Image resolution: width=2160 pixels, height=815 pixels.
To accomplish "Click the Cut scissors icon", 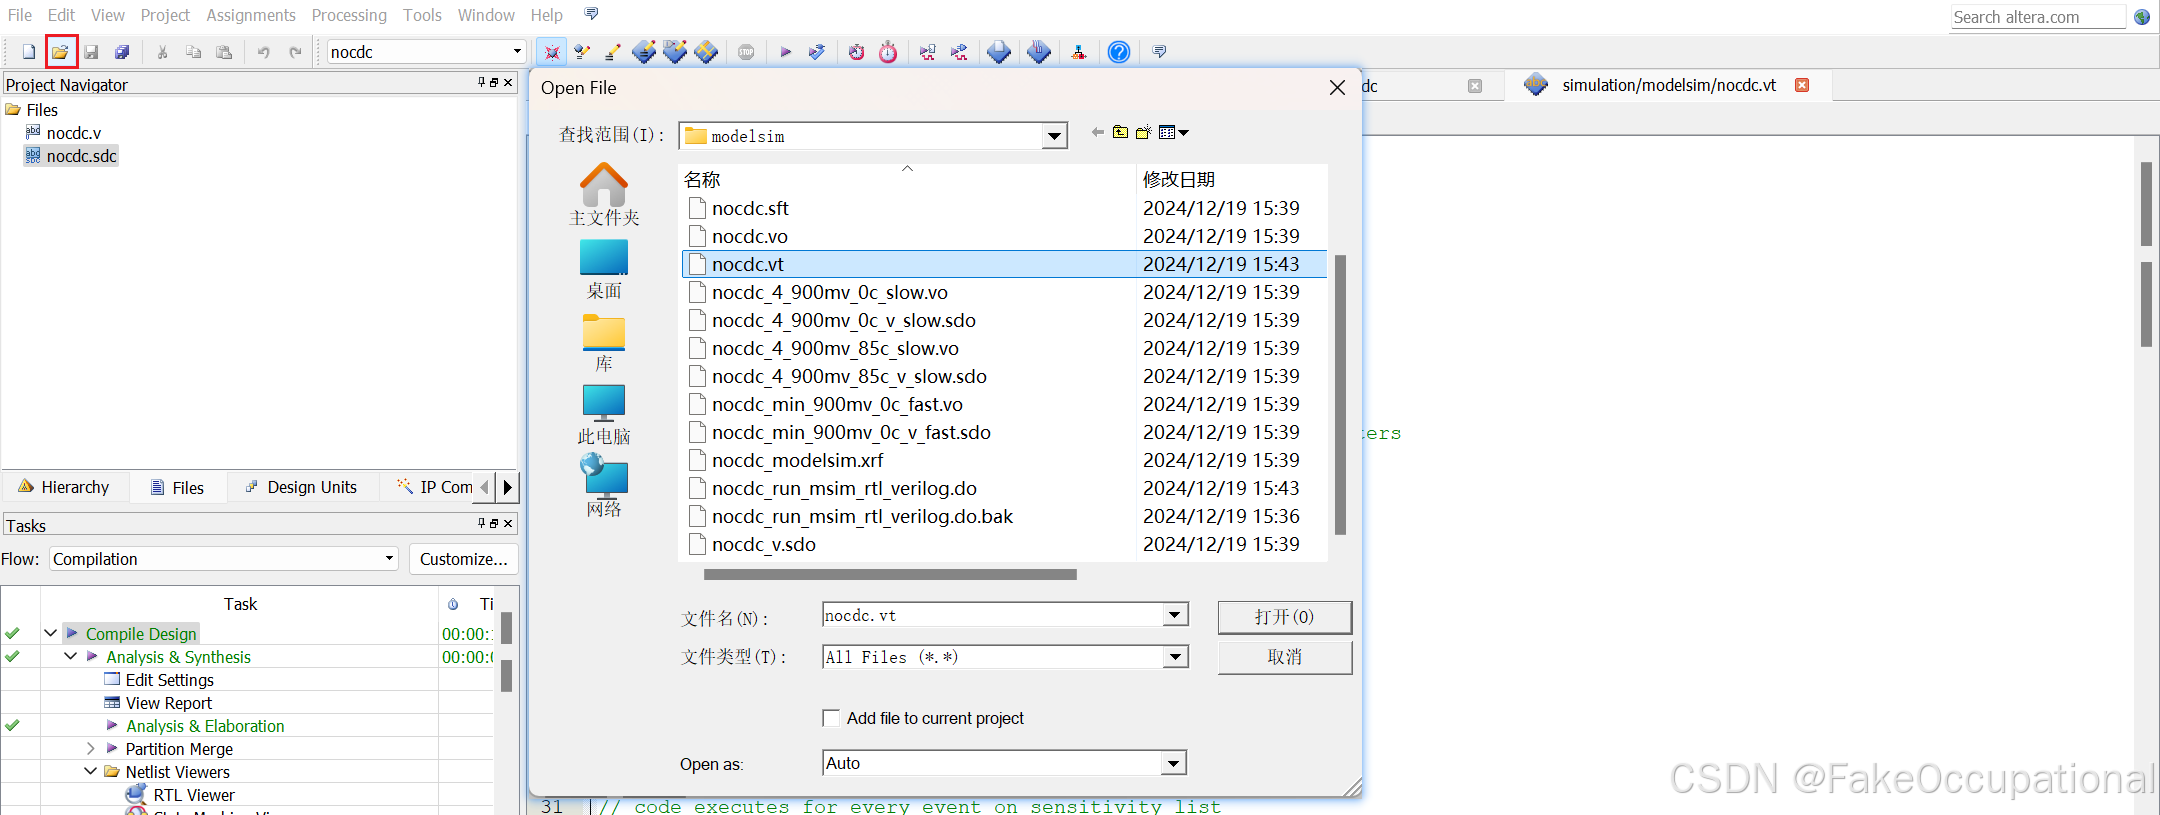I will (162, 52).
